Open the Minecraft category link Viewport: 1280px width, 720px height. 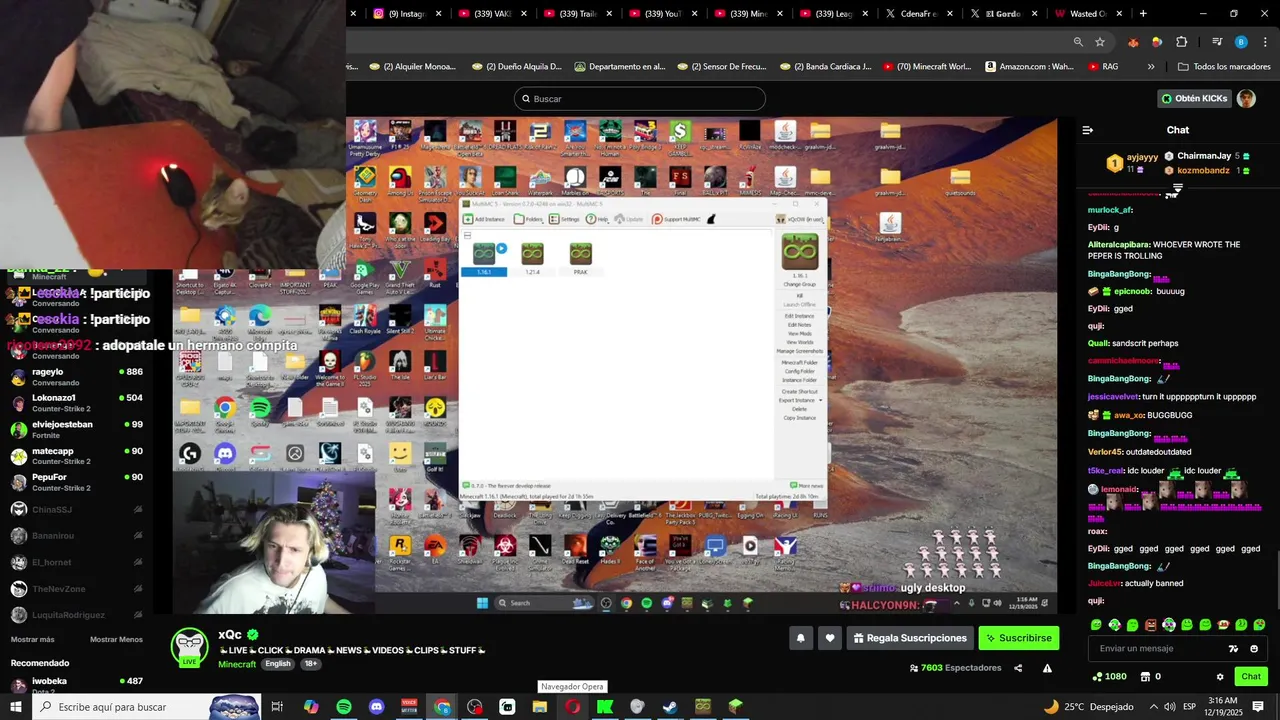tap(237, 664)
